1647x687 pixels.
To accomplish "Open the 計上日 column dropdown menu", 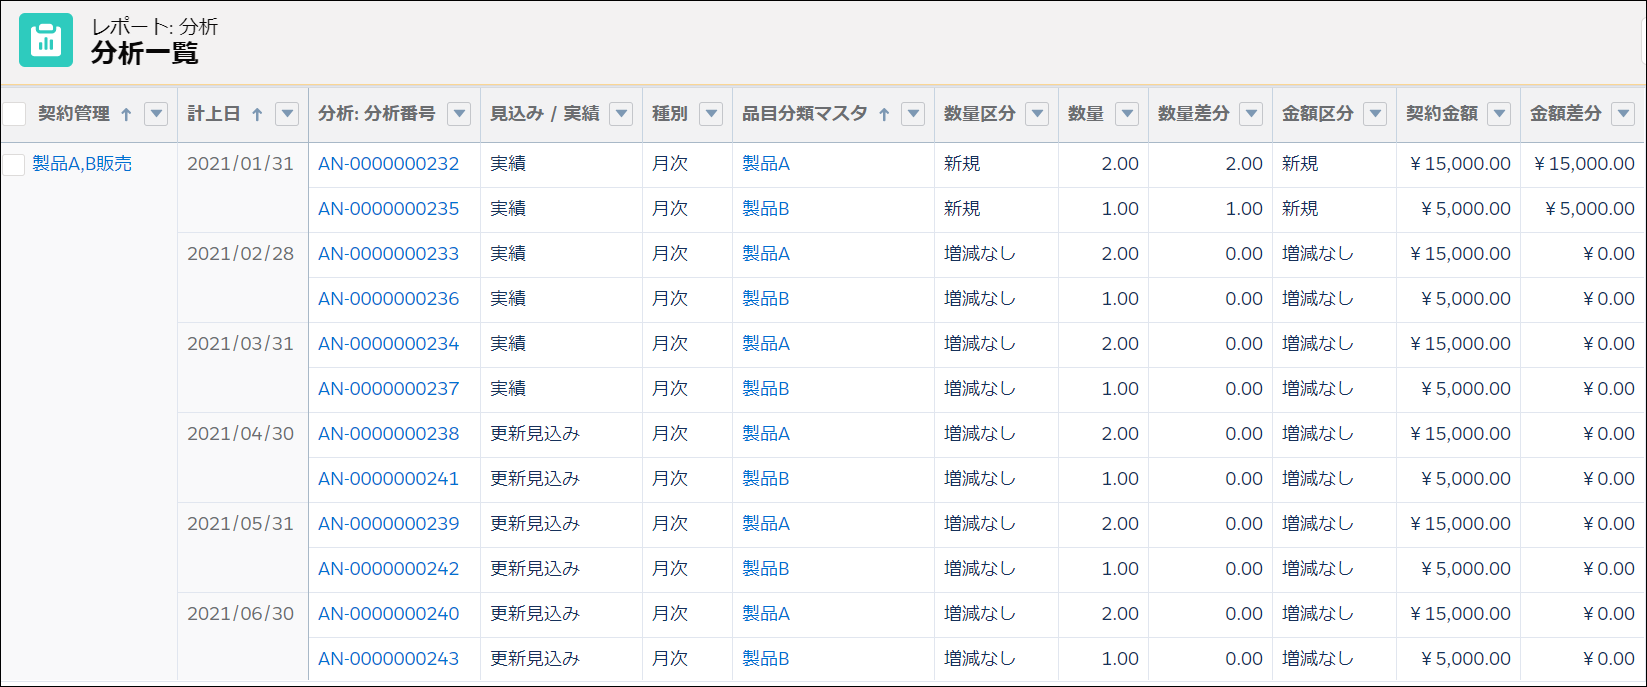I will point(287,114).
